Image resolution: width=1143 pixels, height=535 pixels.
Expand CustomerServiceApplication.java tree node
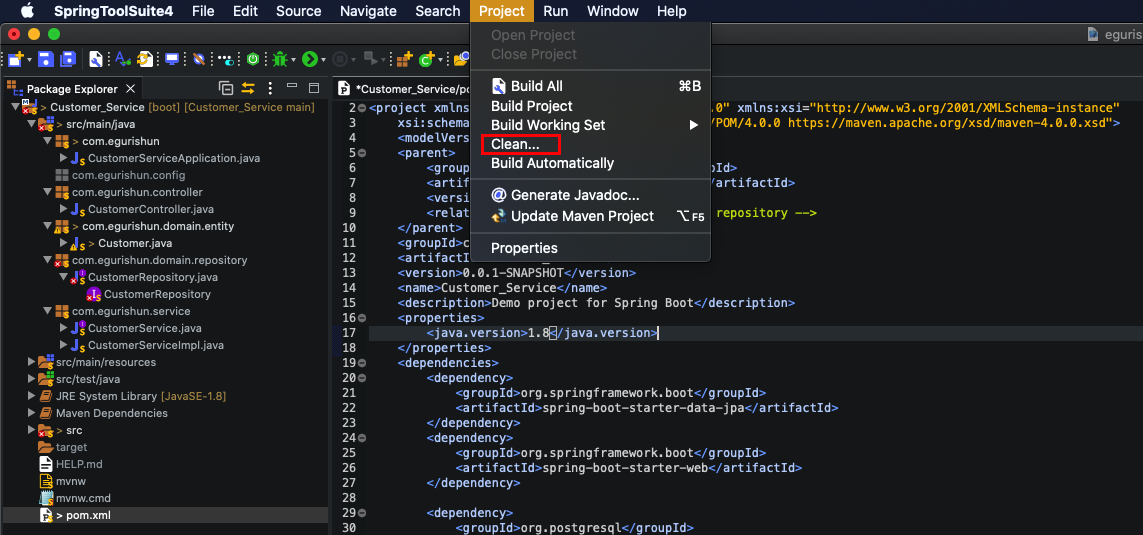[x=63, y=158]
